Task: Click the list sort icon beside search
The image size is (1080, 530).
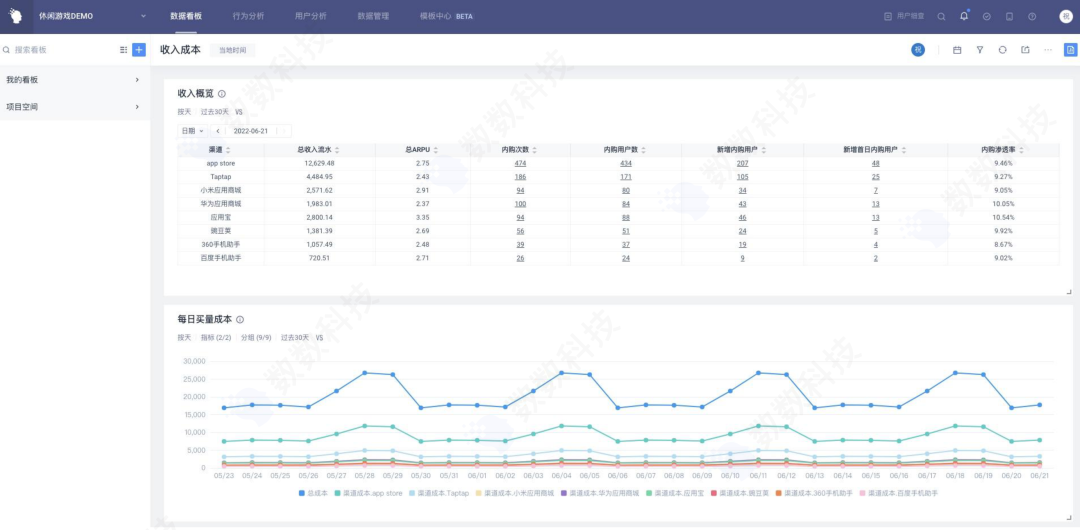Action: [x=123, y=50]
